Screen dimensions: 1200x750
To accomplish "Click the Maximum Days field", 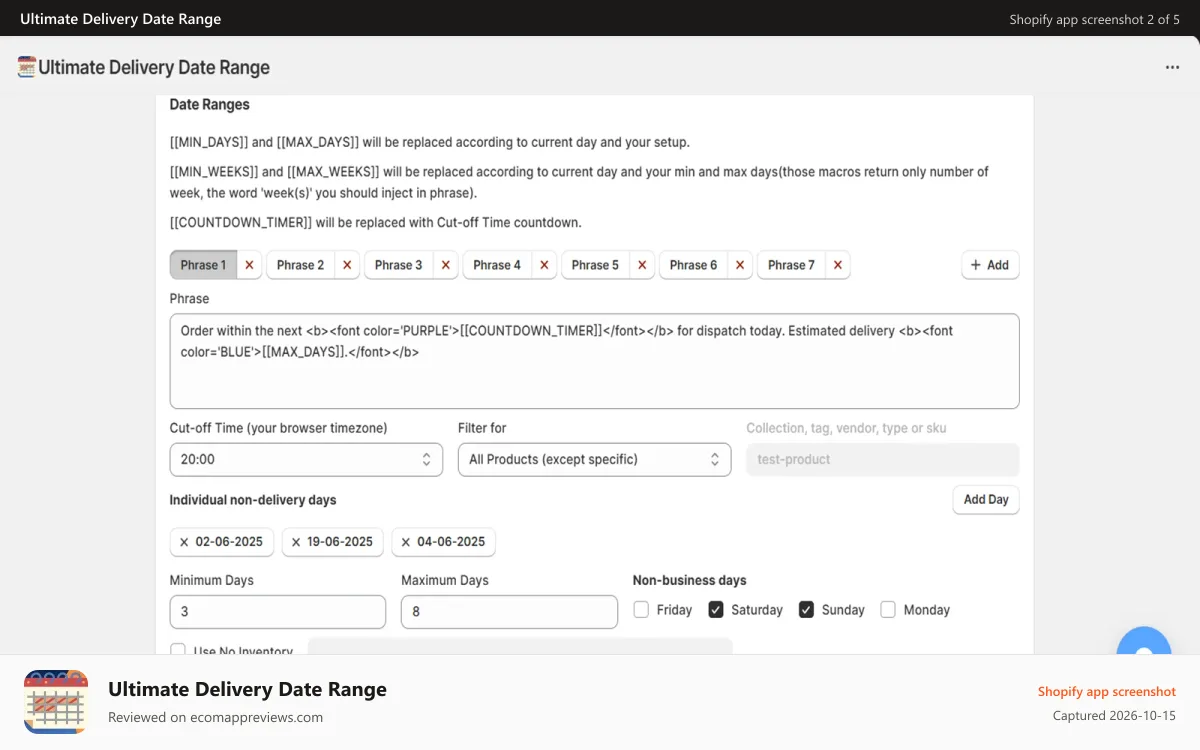I will [509, 612].
